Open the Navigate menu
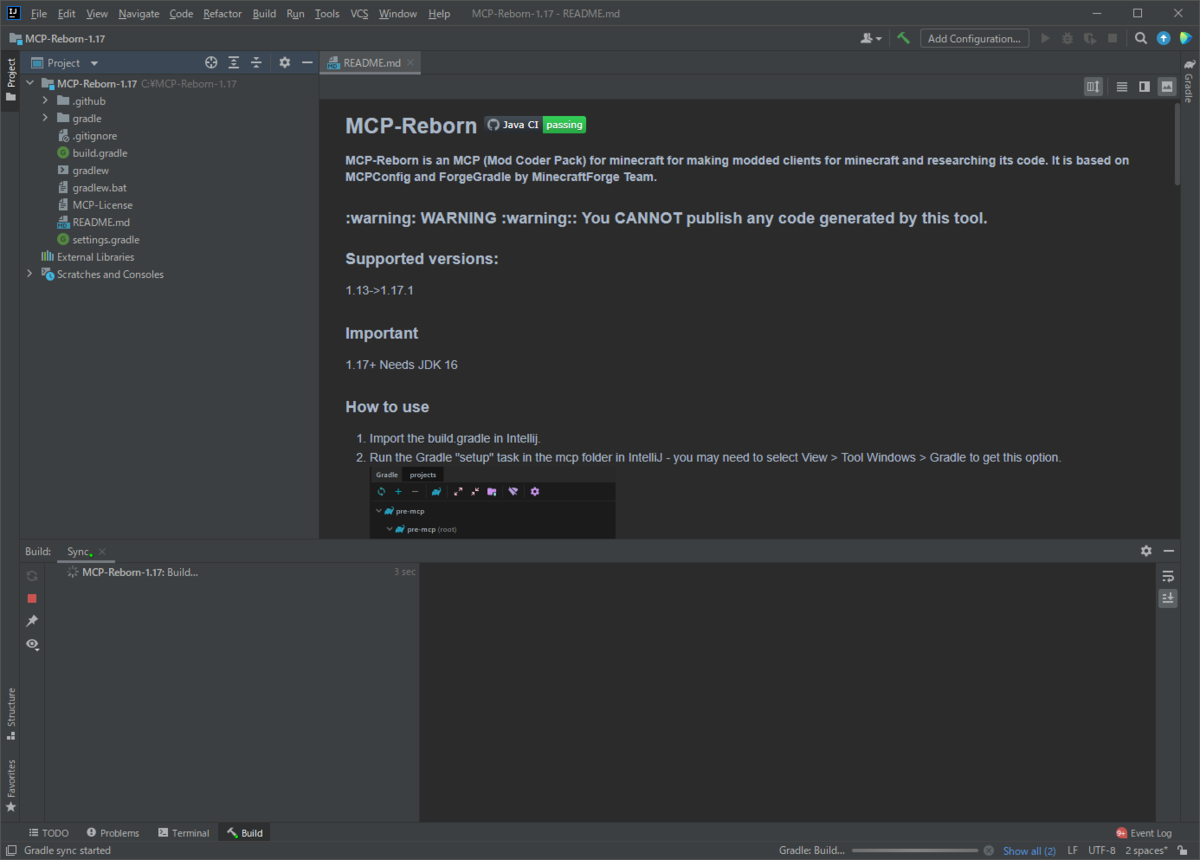The height and width of the screenshot is (860, 1200). (x=138, y=14)
